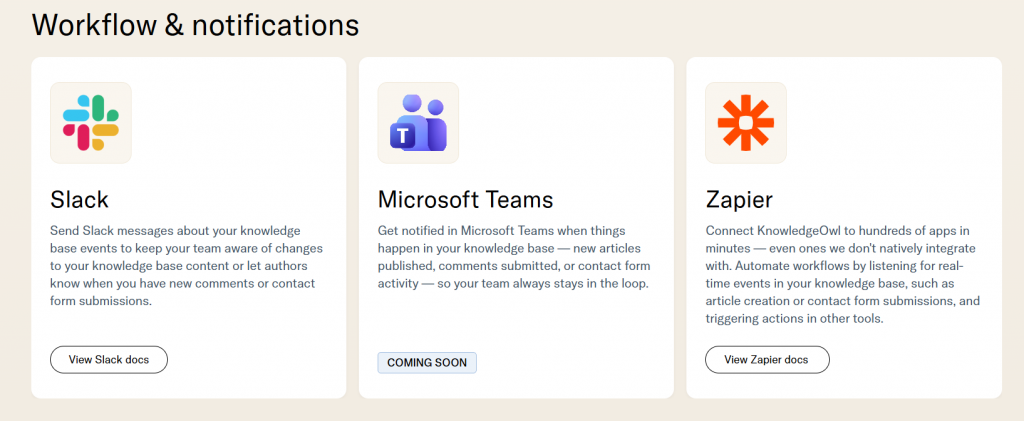
Task: Open the View Zapier docs button
Action: coord(767,360)
